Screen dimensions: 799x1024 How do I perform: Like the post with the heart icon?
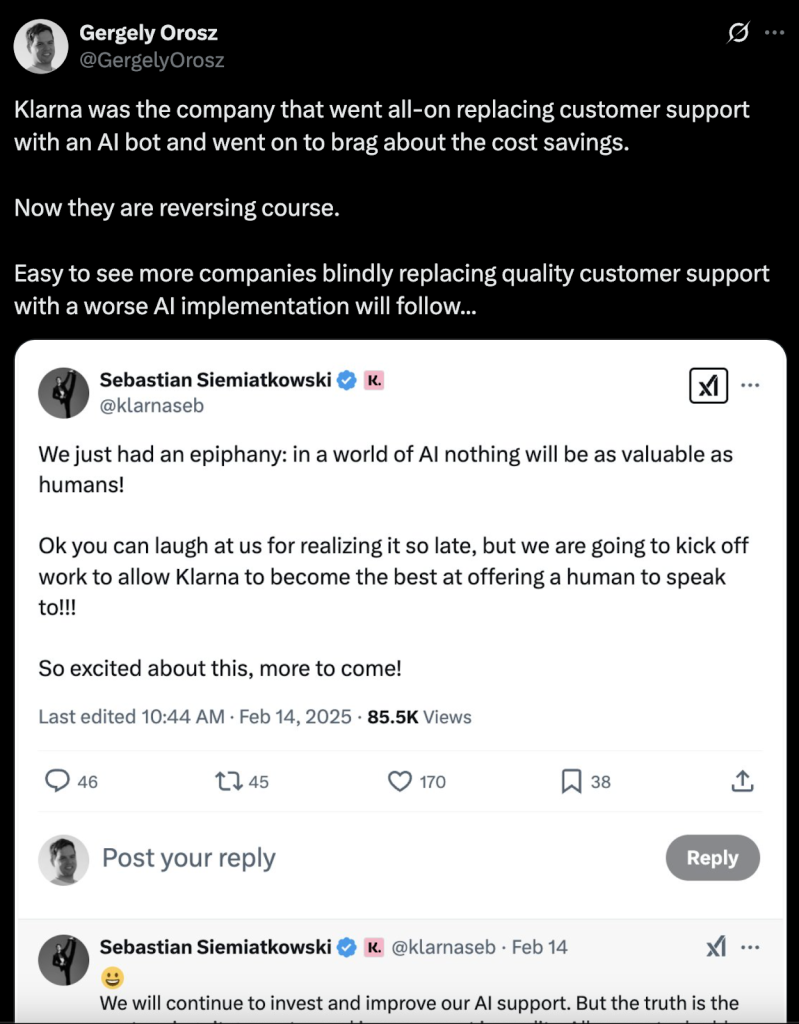[401, 781]
